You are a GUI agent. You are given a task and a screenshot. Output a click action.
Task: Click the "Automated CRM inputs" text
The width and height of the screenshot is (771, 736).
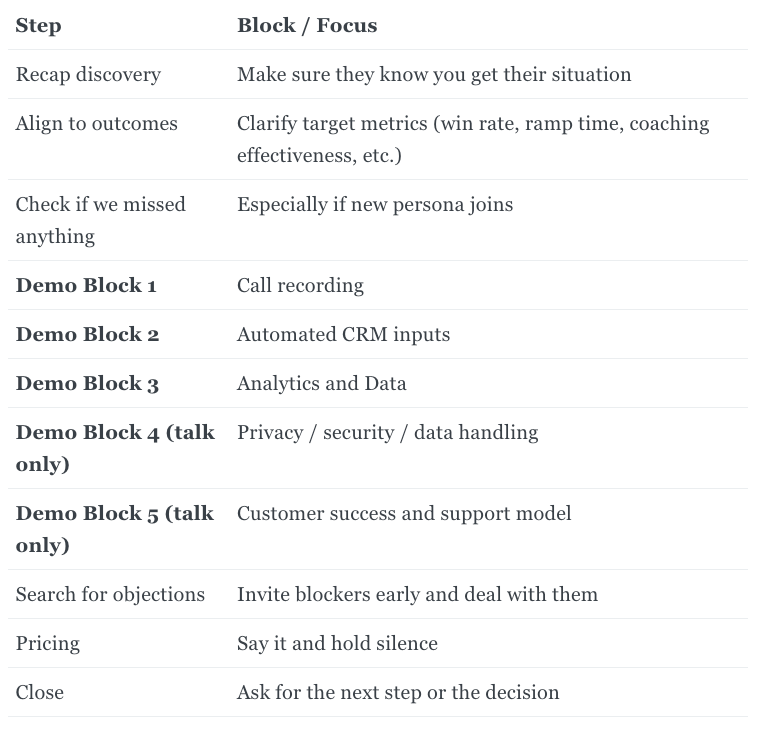343,335
